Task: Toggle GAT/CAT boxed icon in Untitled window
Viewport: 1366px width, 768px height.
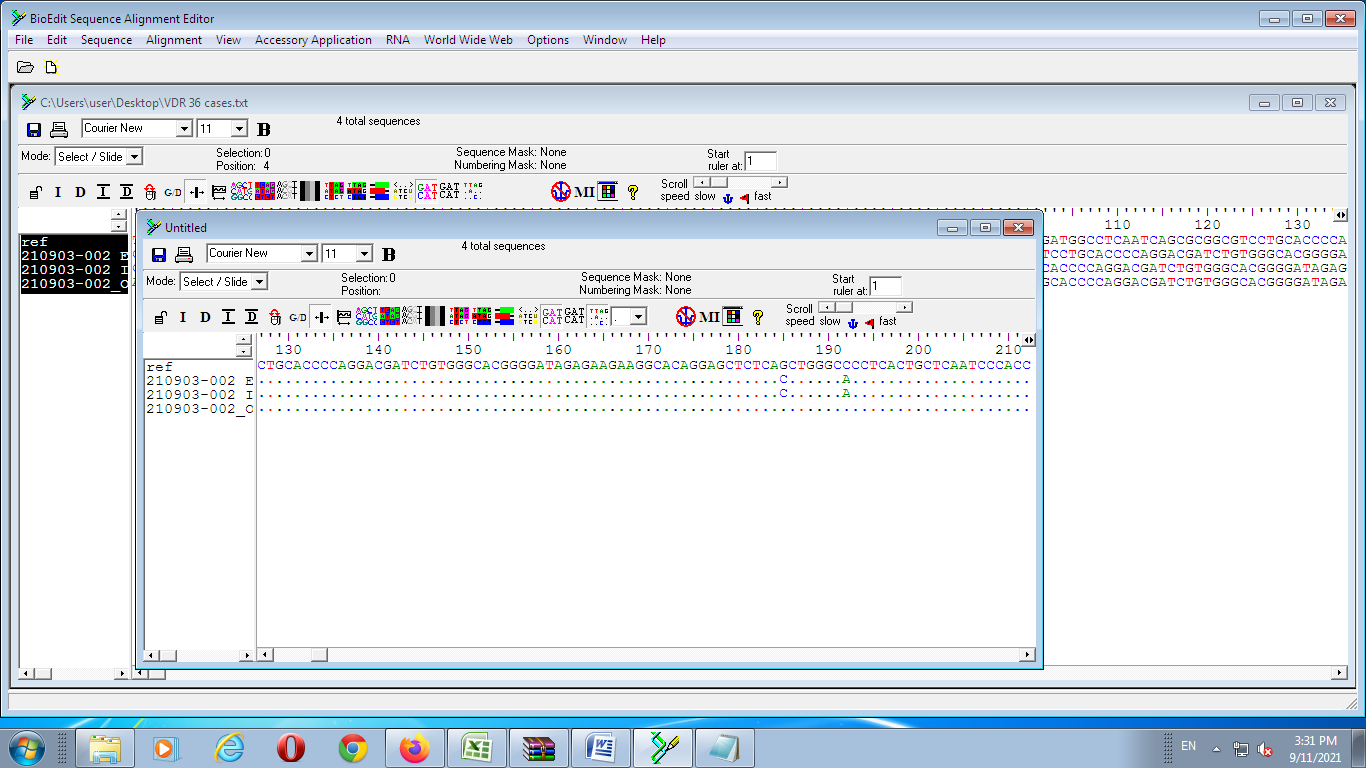Action: 551,317
